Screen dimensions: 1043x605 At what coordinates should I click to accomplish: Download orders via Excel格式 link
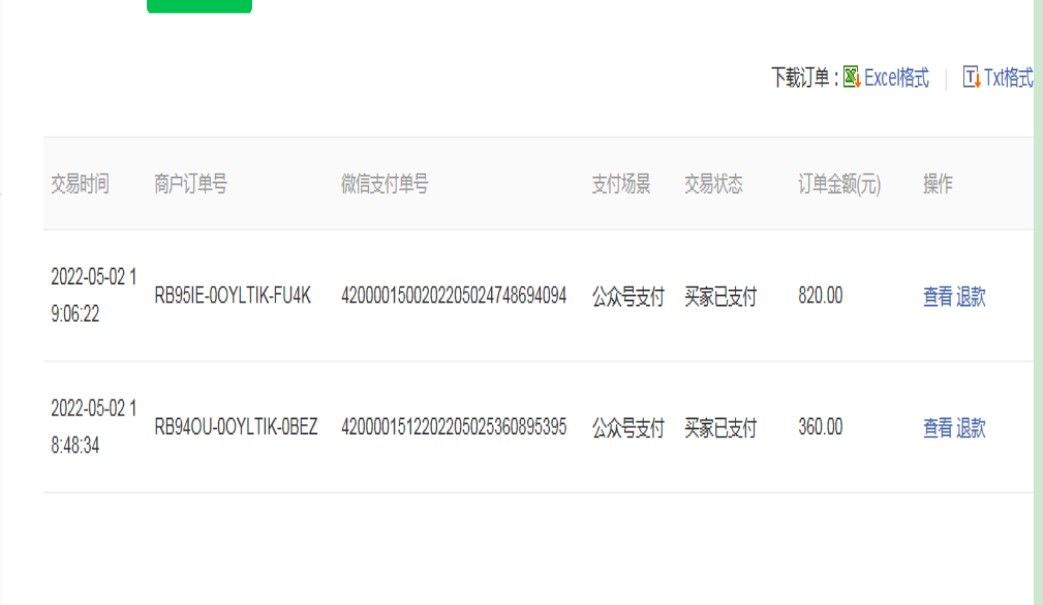896,78
